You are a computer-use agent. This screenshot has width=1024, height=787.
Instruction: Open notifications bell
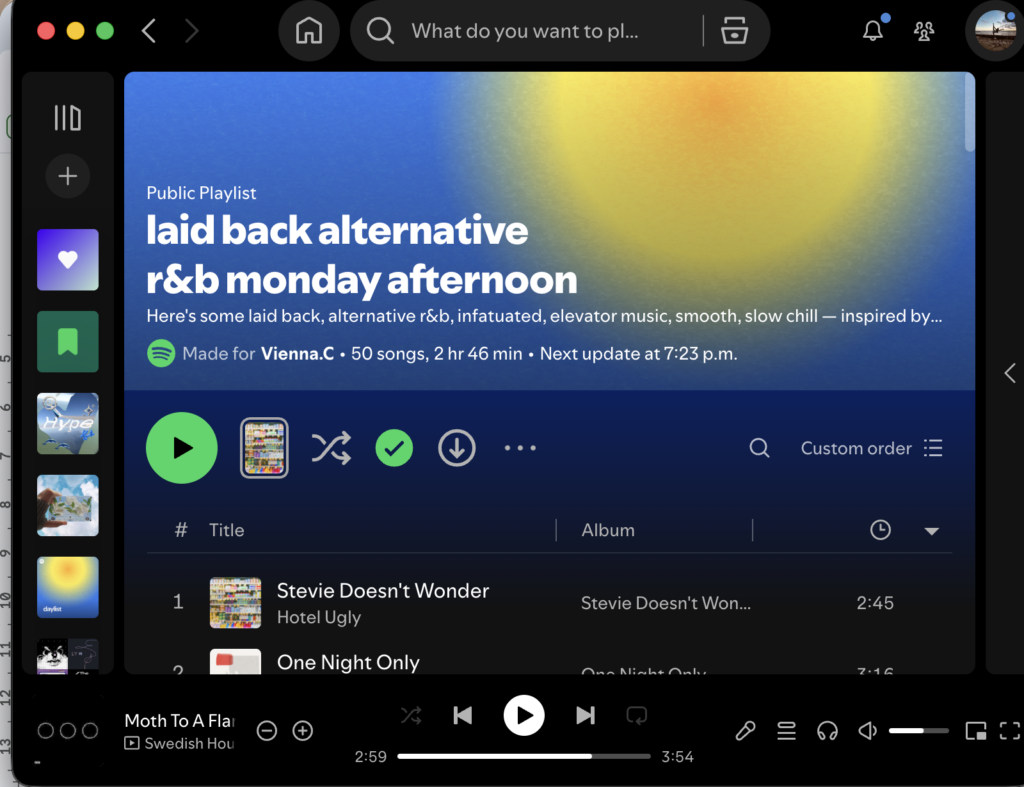pos(873,30)
